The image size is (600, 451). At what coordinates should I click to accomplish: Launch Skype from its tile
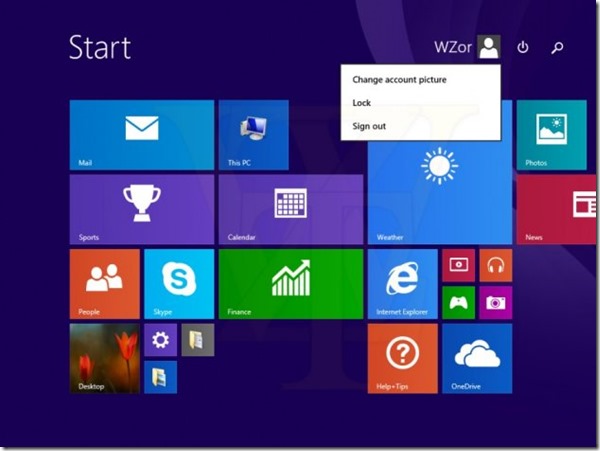(179, 283)
